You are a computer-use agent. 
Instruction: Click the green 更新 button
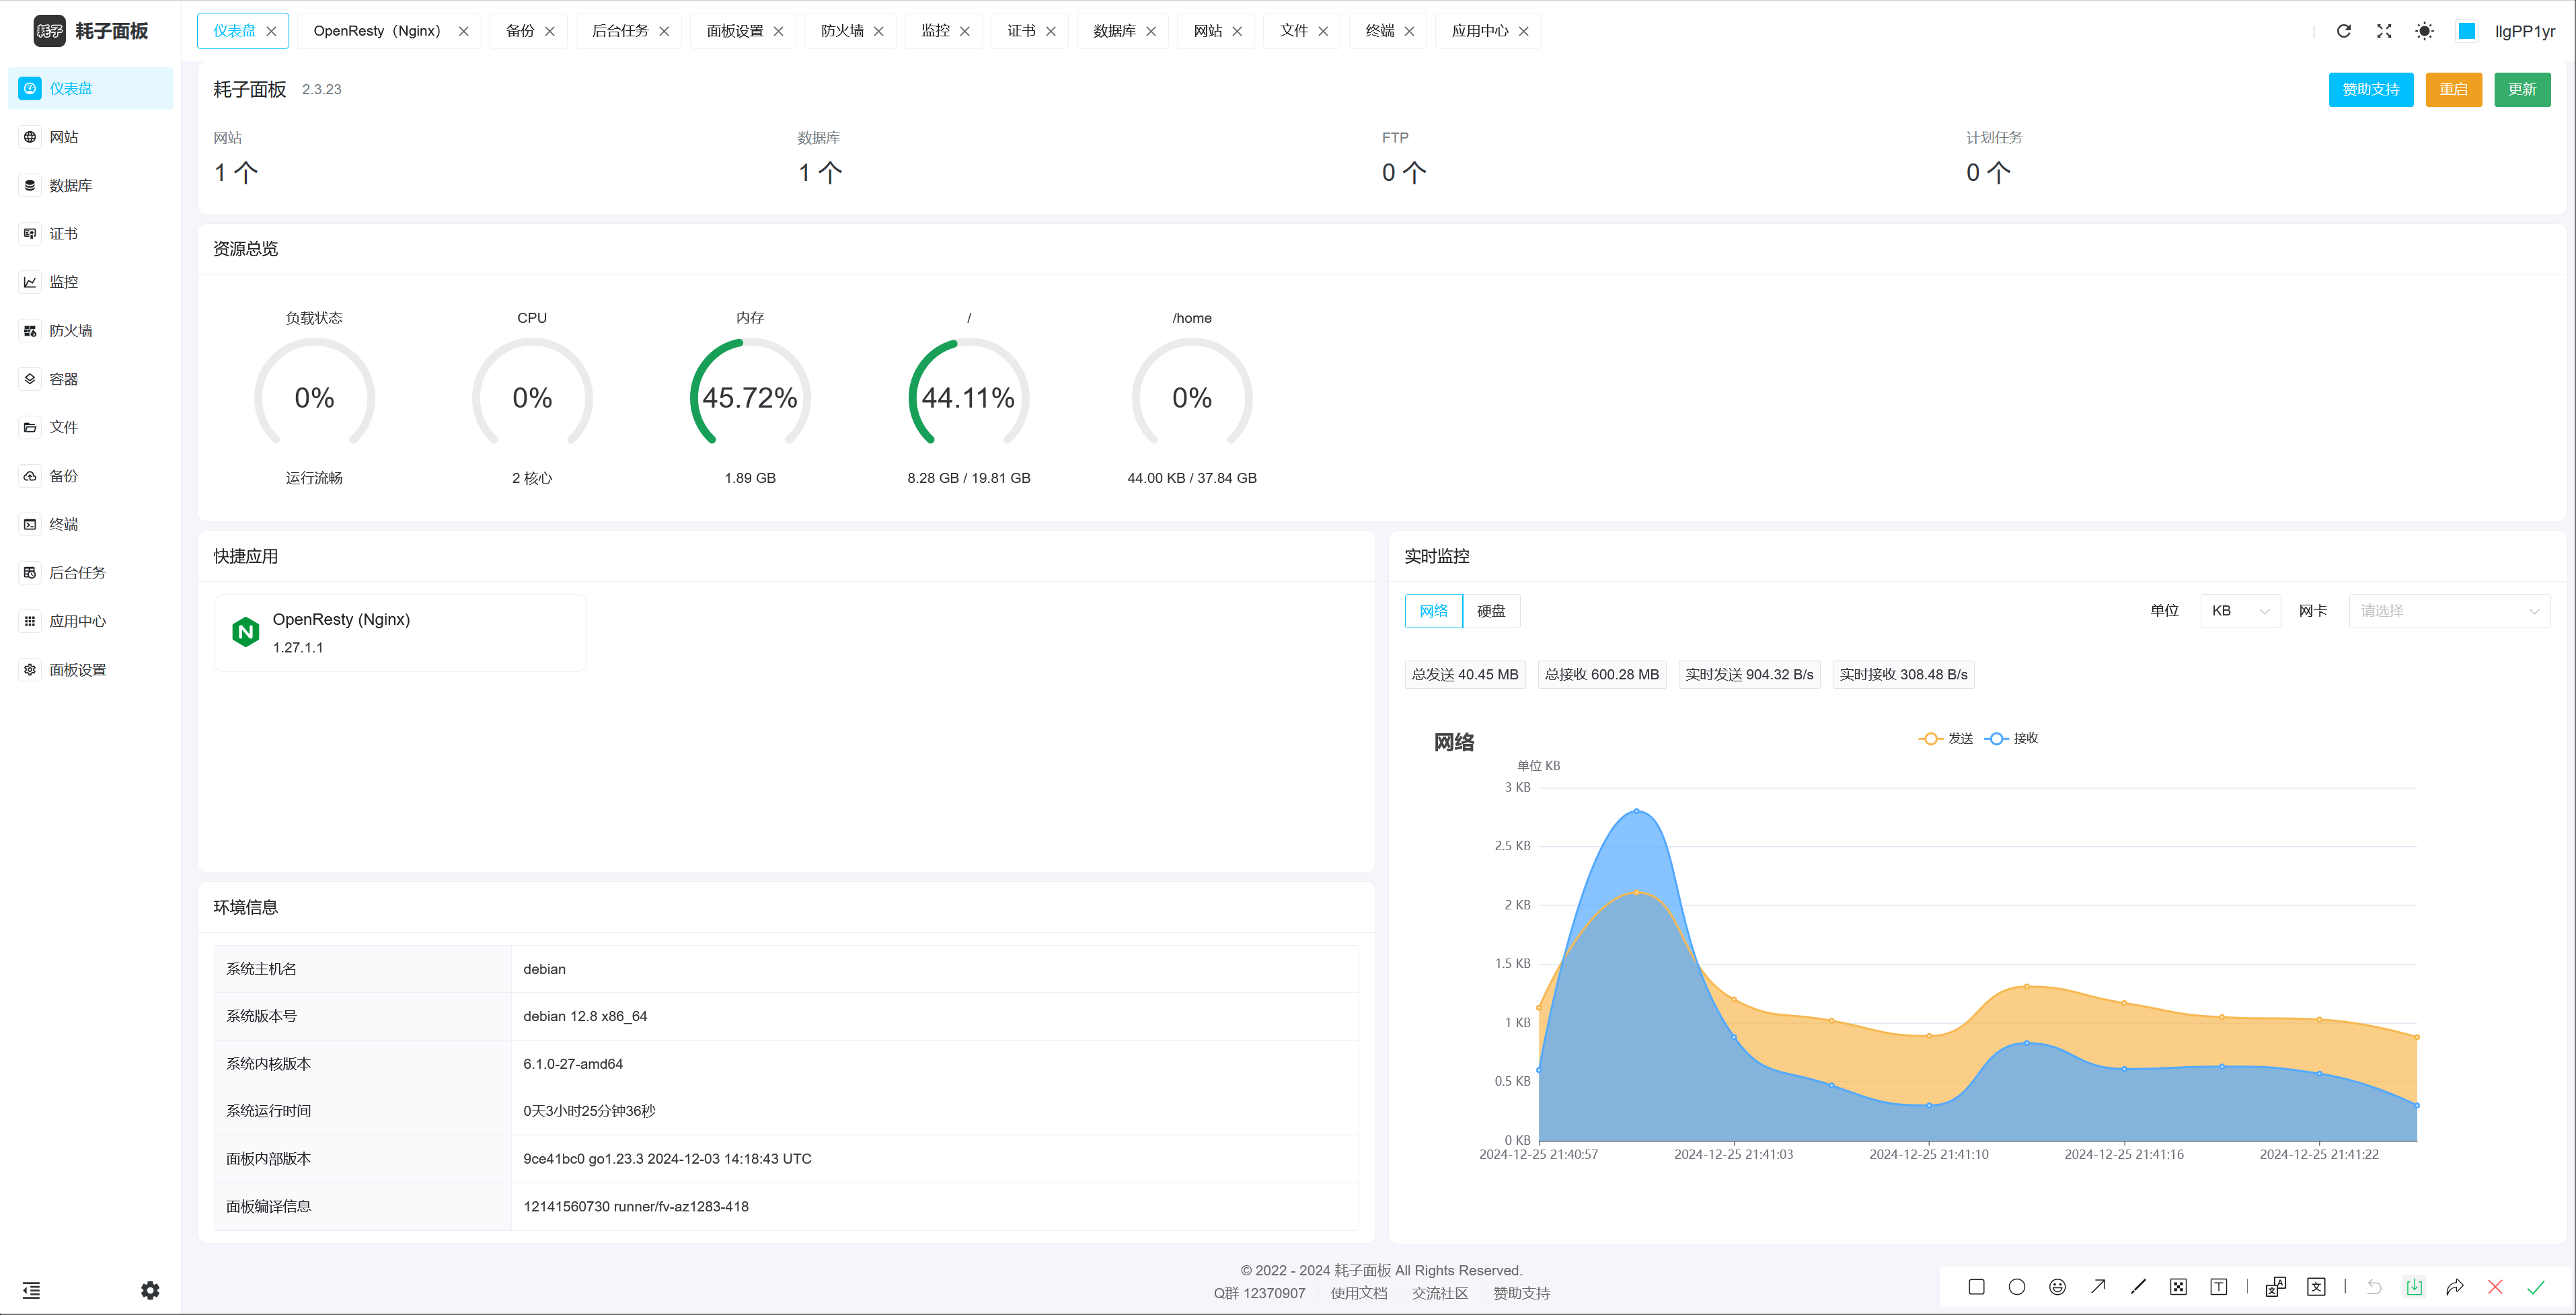(x=2522, y=89)
